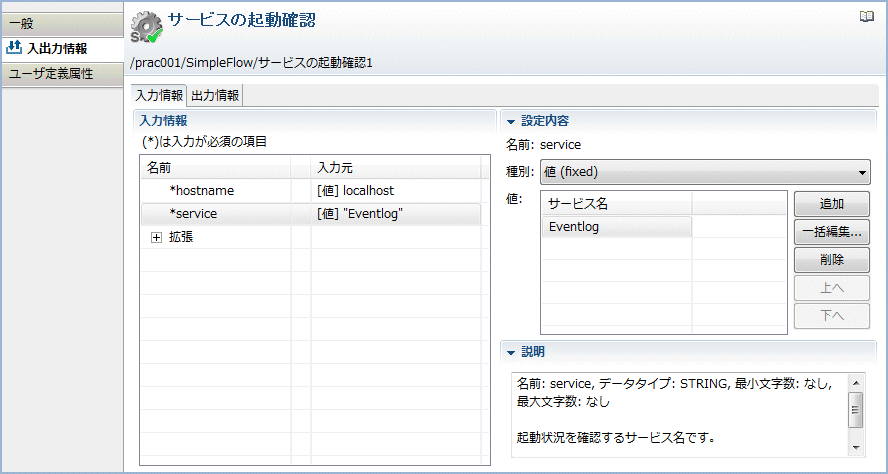Click the description scrollbar up arrow
The height and width of the screenshot is (474, 888).
click(x=855, y=381)
